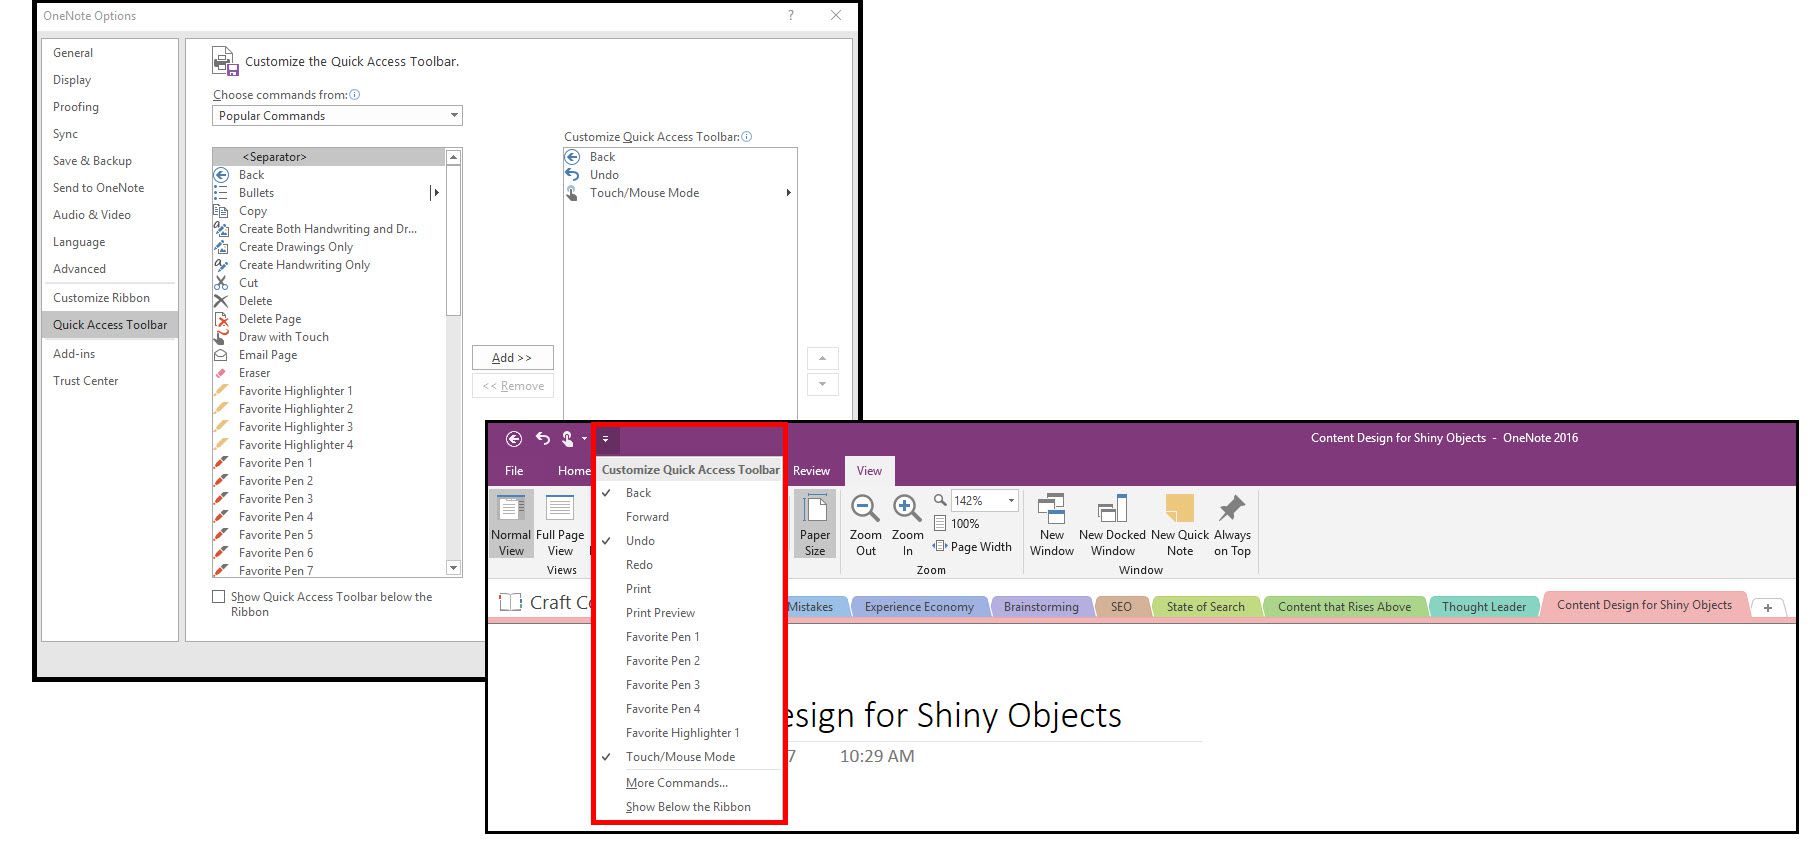Click the info icon beside Choose commands from

pyautogui.click(x=354, y=95)
